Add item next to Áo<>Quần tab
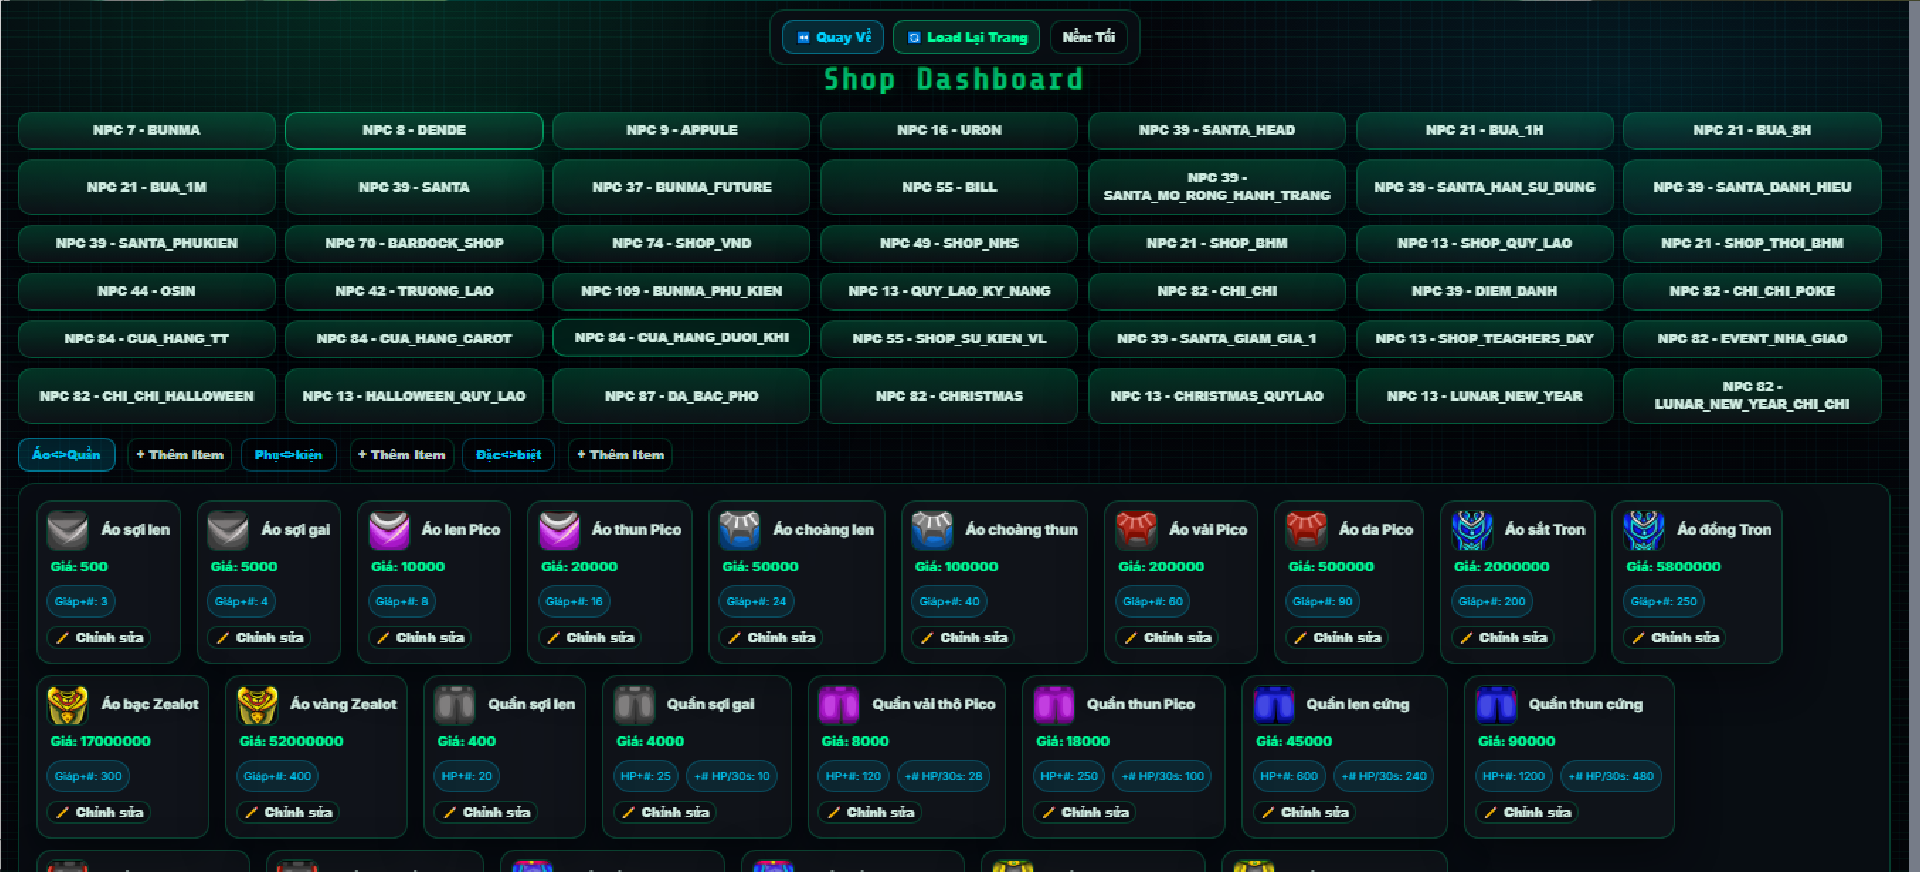The height and width of the screenshot is (872, 1920). tap(180, 455)
